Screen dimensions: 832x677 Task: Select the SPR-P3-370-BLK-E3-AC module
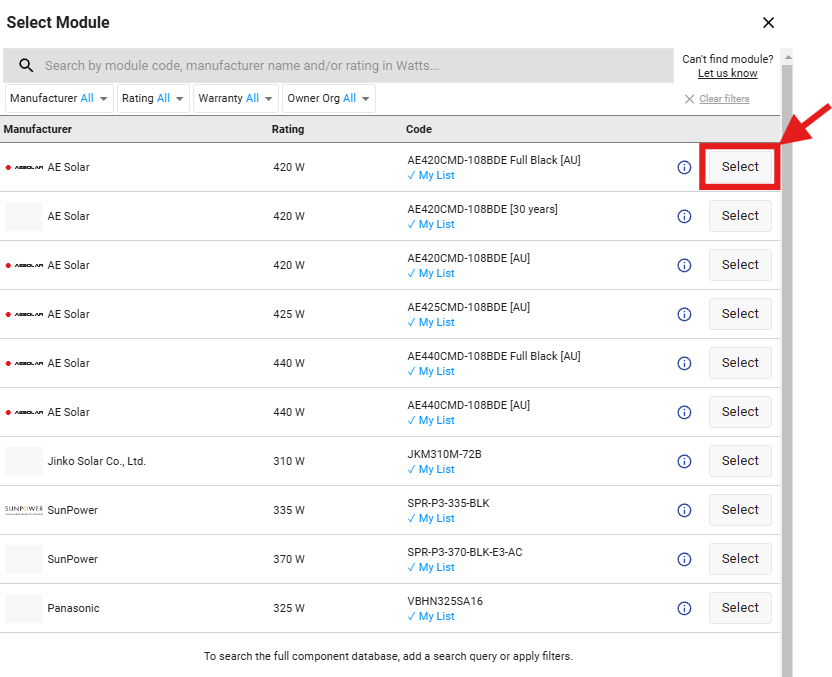pyautogui.click(x=740, y=559)
